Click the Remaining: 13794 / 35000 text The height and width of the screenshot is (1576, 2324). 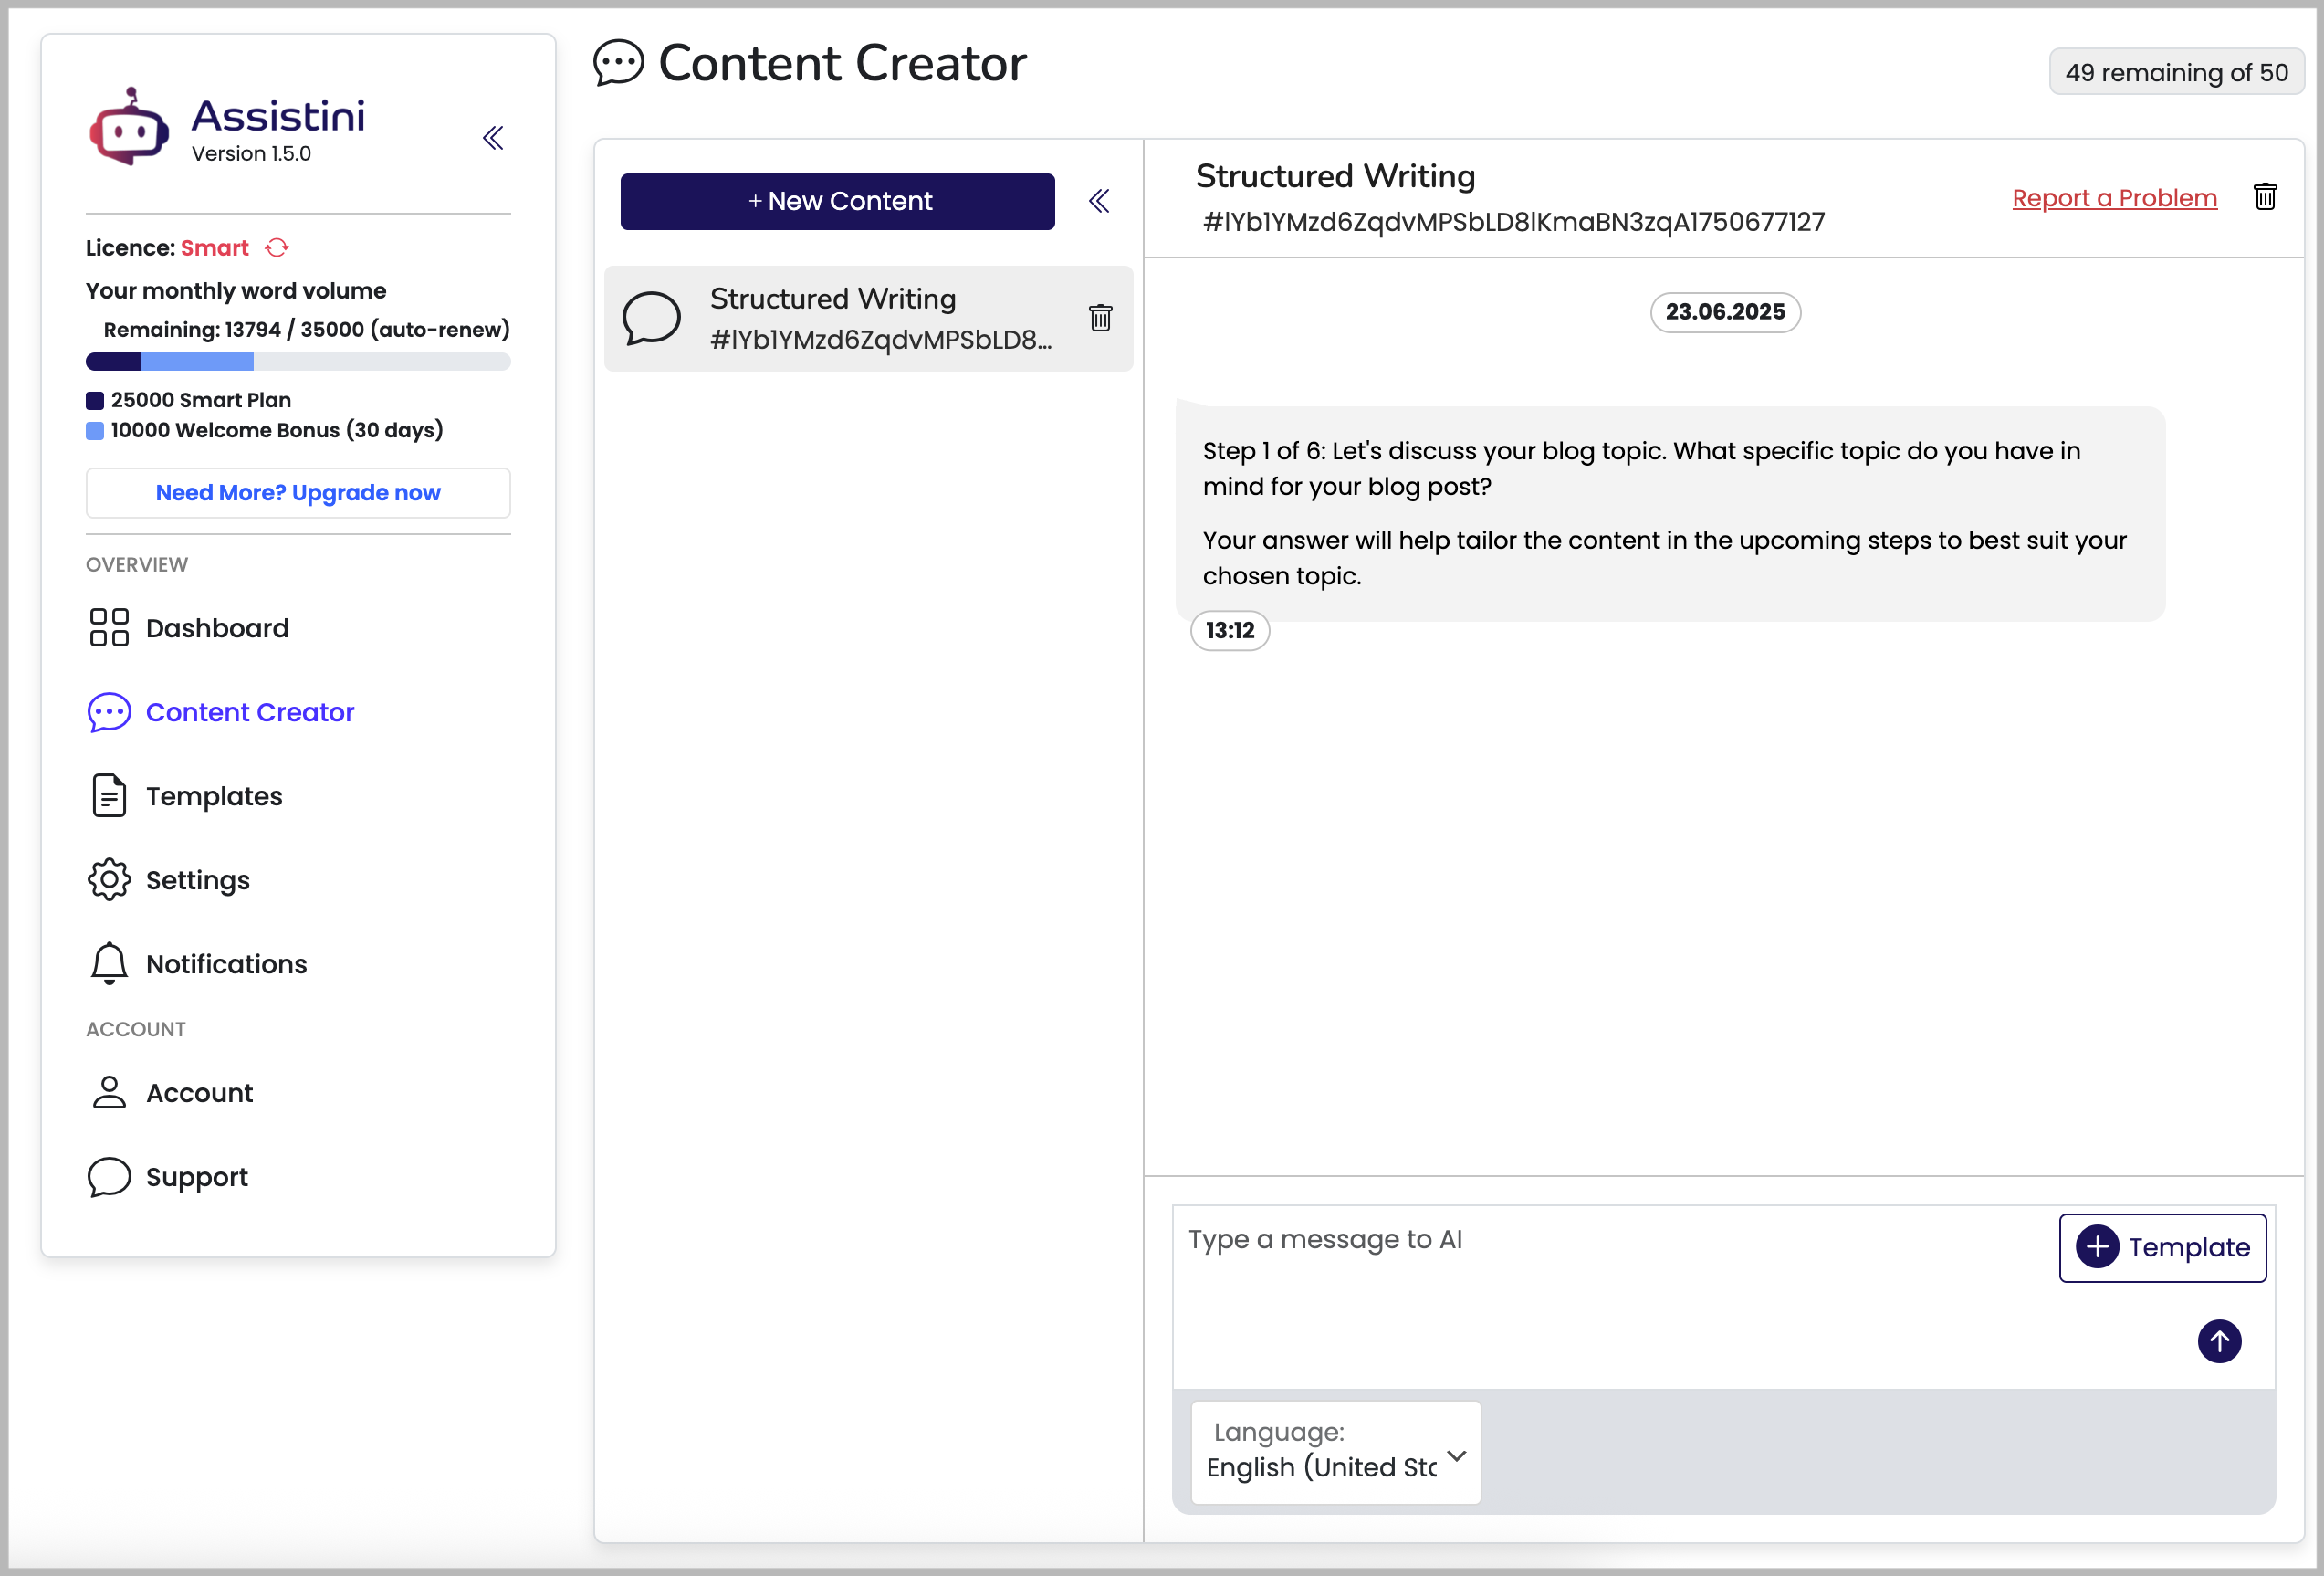[x=306, y=330]
